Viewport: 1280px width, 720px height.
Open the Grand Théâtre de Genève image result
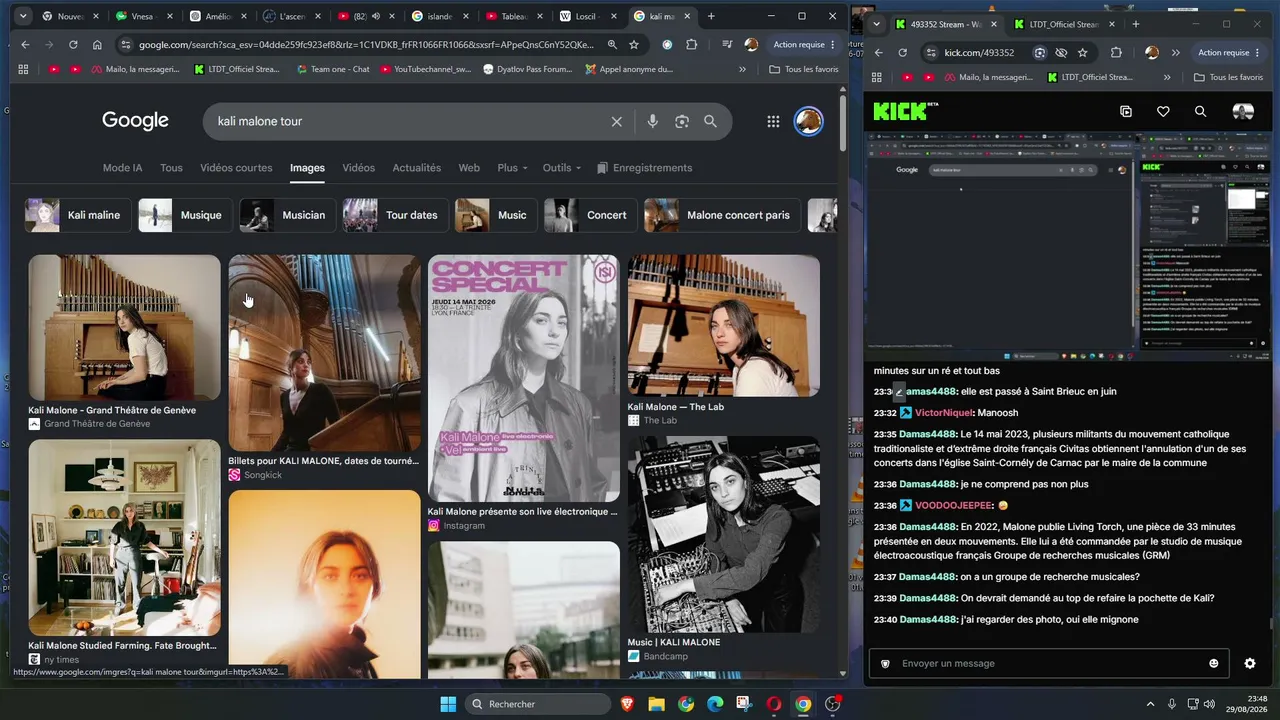[x=124, y=327]
